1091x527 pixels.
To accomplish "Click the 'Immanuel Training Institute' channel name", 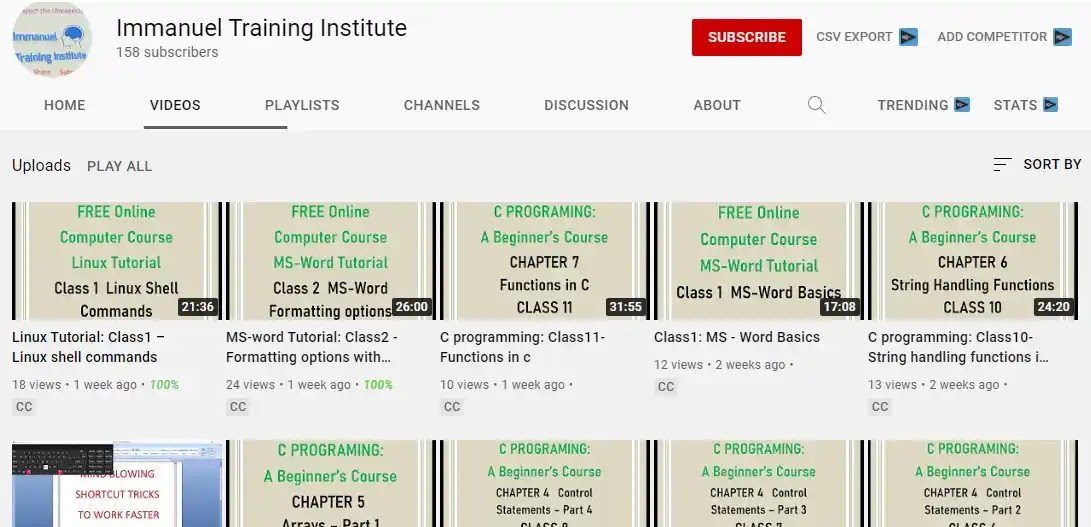I will pyautogui.click(x=262, y=28).
